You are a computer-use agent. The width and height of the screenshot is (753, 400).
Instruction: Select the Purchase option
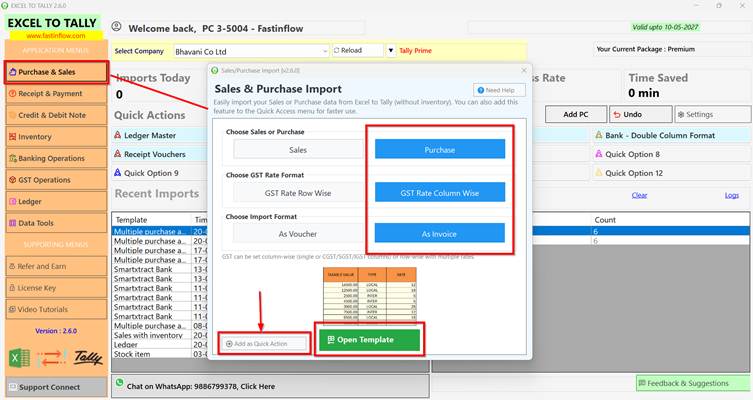(x=439, y=149)
